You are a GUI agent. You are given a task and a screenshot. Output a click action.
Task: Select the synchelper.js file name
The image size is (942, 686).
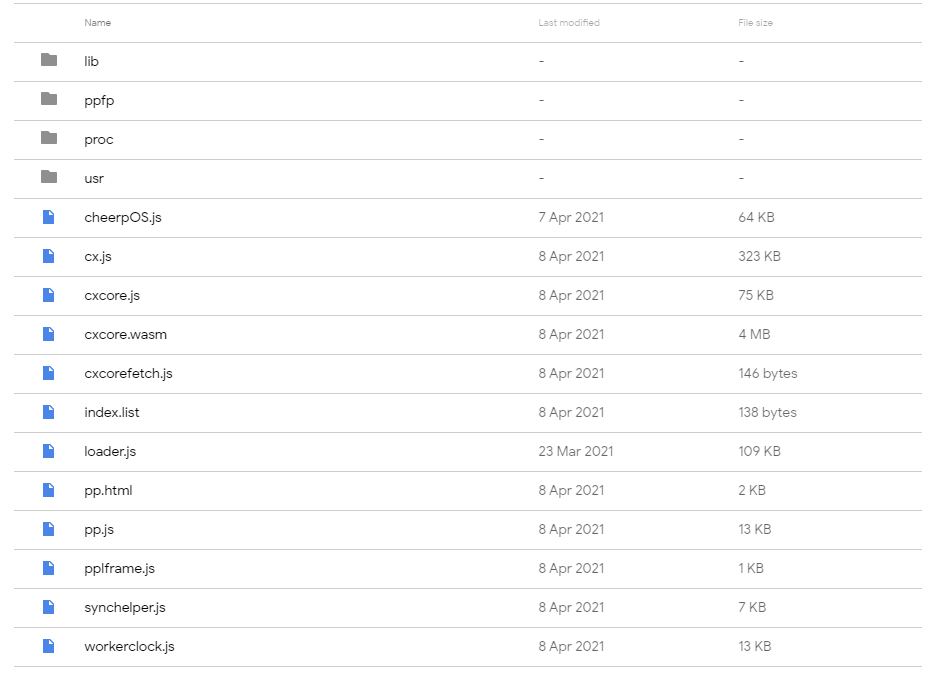(125, 607)
